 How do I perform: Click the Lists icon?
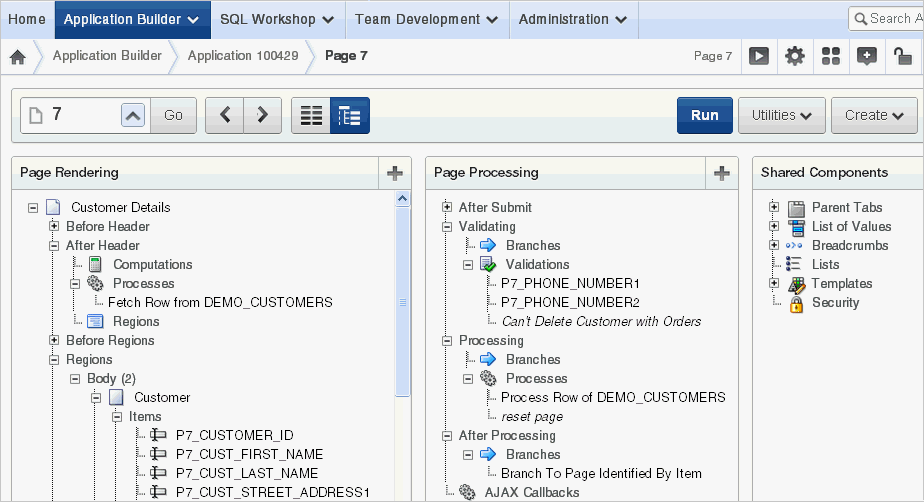[x=794, y=264]
